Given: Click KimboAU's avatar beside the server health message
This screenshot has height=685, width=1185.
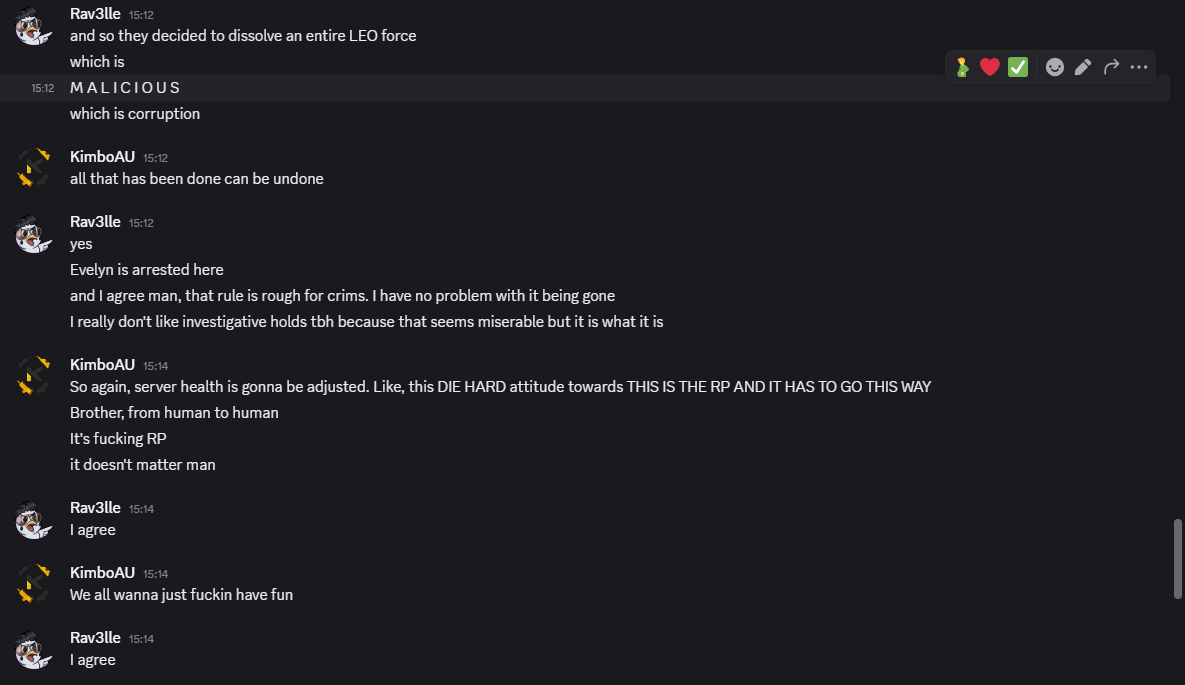Looking at the screenshot, I should pyautogui.click(x=34, y=376).
